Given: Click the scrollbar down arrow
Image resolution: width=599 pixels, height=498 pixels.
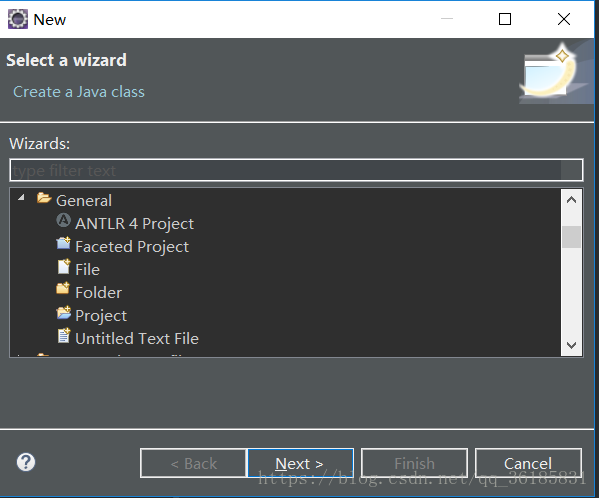Looking at the screenshot, I should click(571, 345).
